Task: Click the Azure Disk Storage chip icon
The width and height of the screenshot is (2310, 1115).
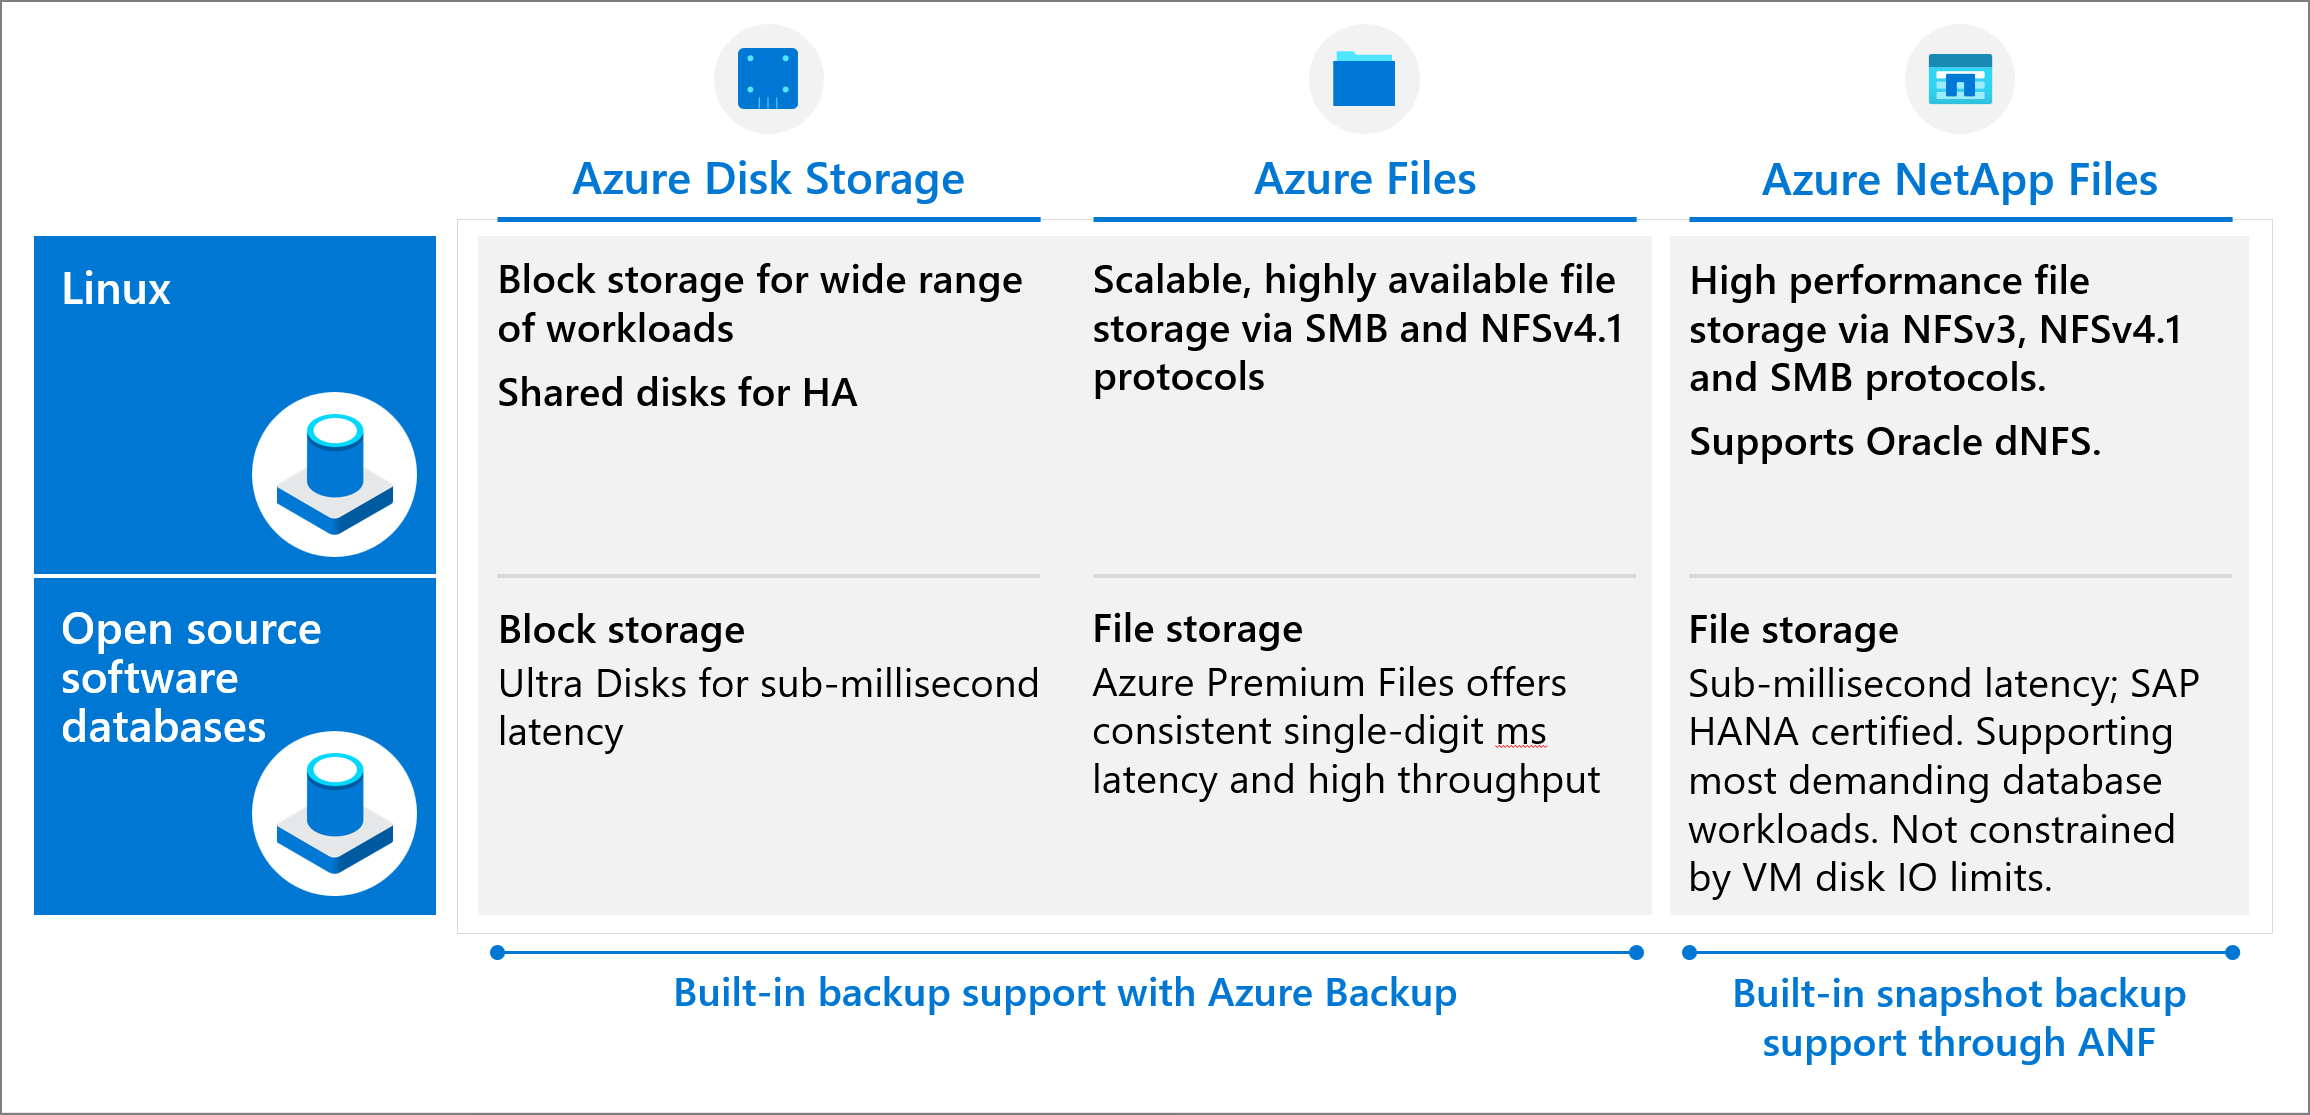Action: [x=768, y=79]
